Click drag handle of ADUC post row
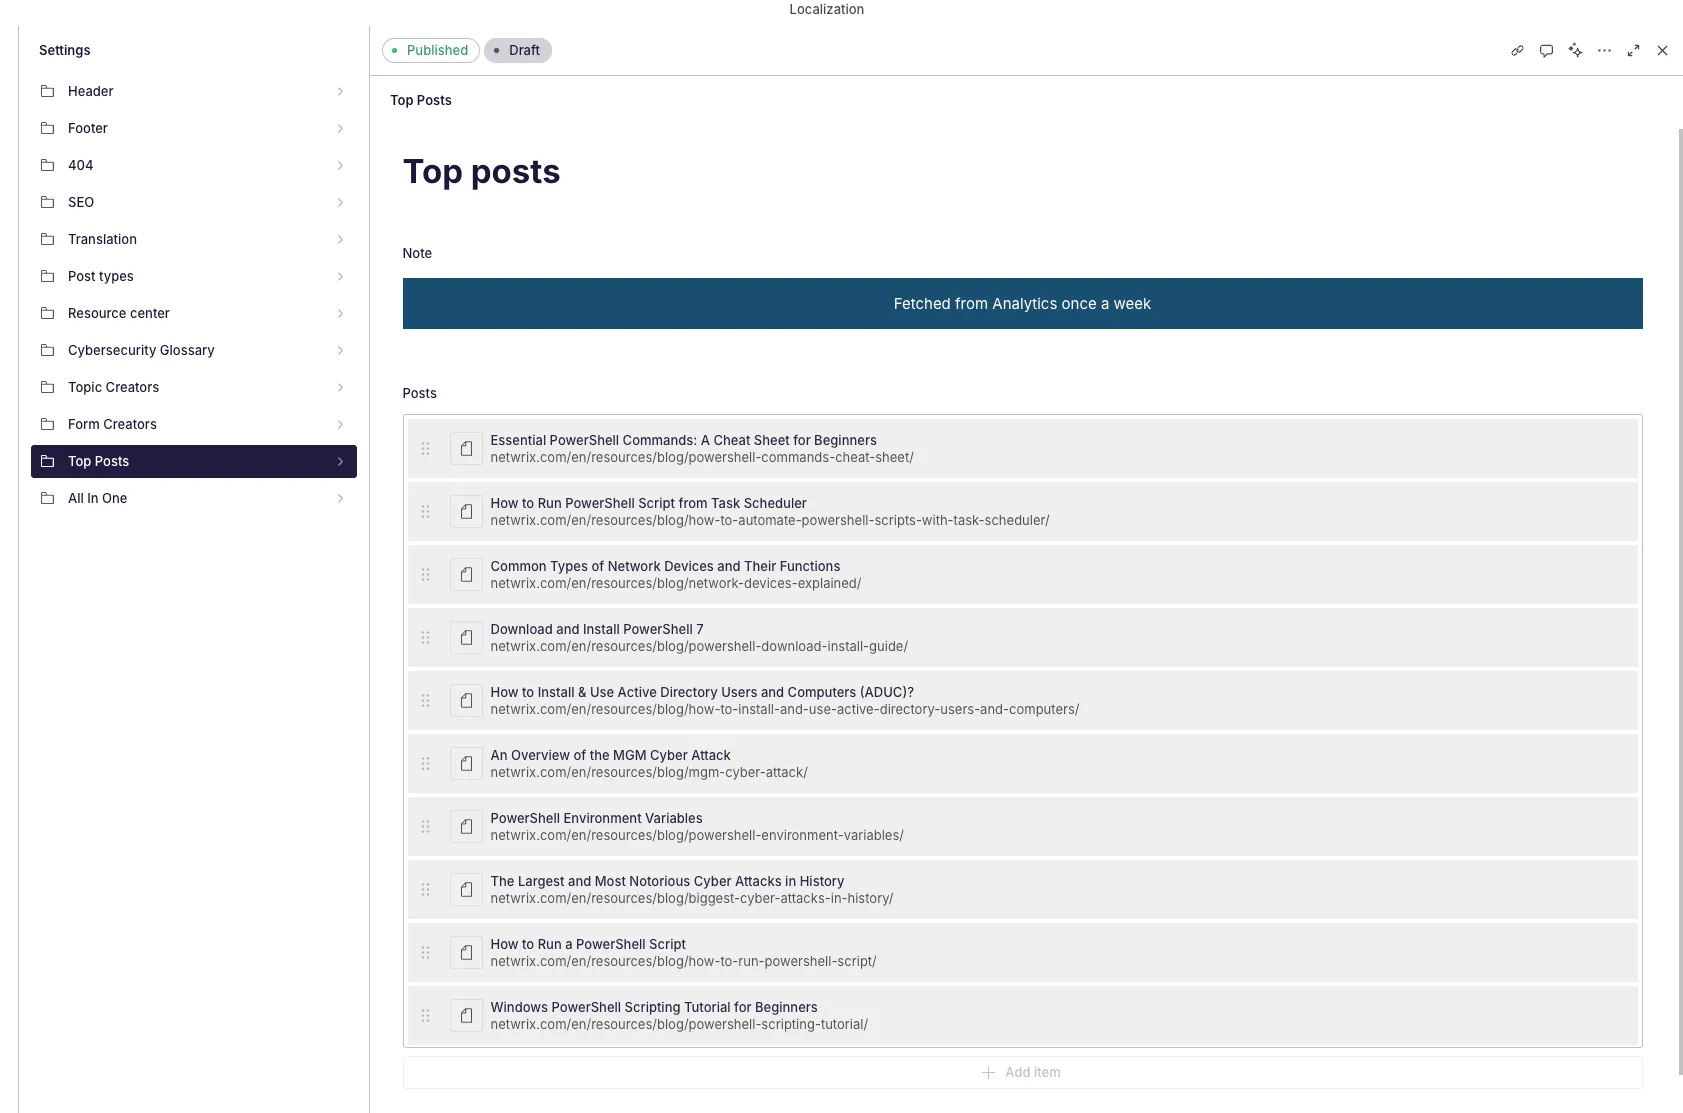This screenshot has height=1113, width=1683. coord(425,701)
